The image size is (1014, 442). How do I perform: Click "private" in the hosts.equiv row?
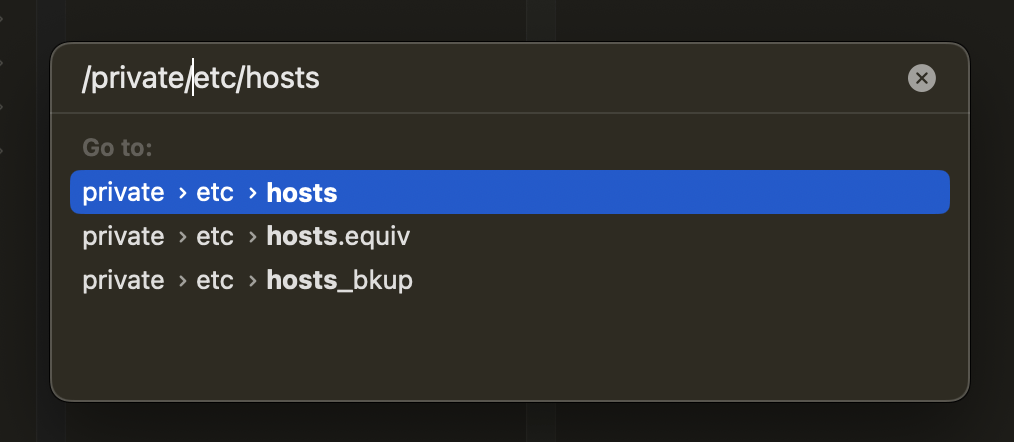click(123, 237)
